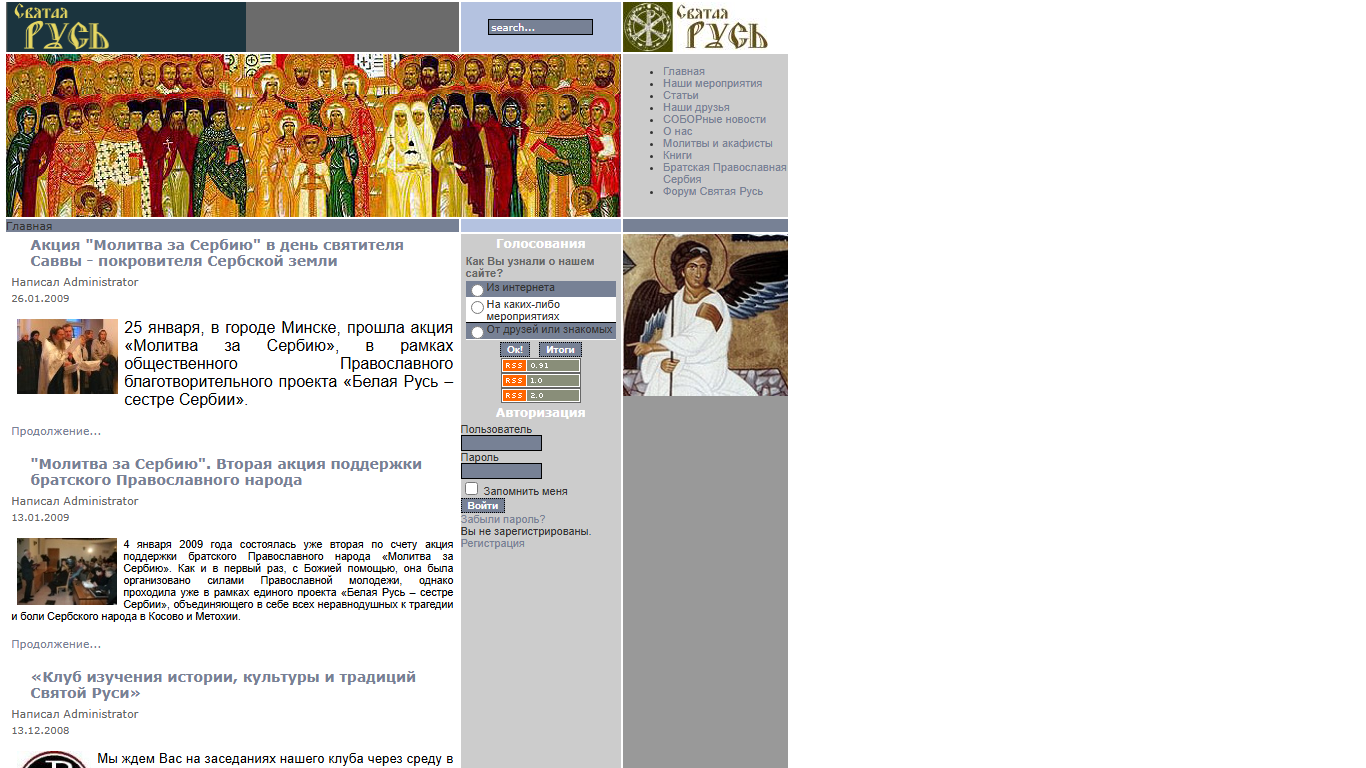Image resolution: width=1366 pixels, height=768 pixels.
Task: Submit the poll vote with the Ок! button
Action: [x=515, y=349]
